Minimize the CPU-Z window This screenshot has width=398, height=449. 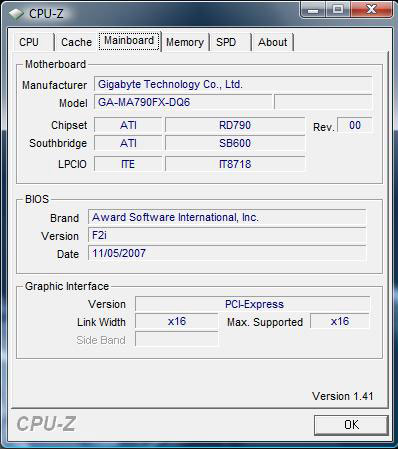(x=312, y=9)
